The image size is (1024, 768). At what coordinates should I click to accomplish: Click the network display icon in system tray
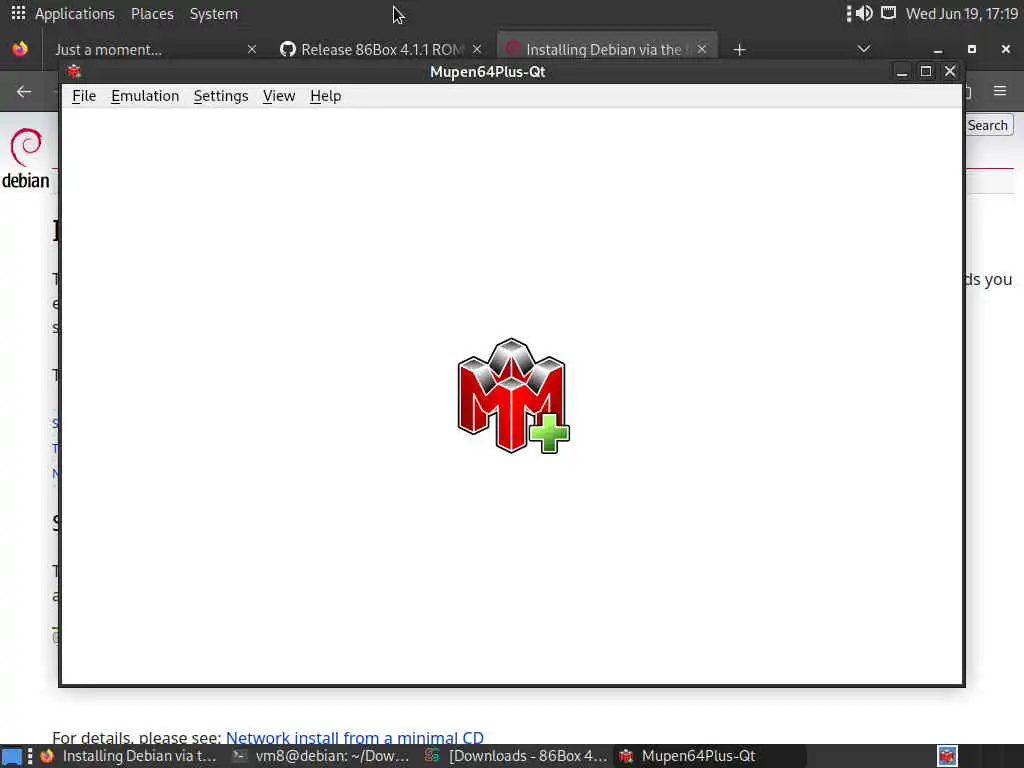(888, 13)
